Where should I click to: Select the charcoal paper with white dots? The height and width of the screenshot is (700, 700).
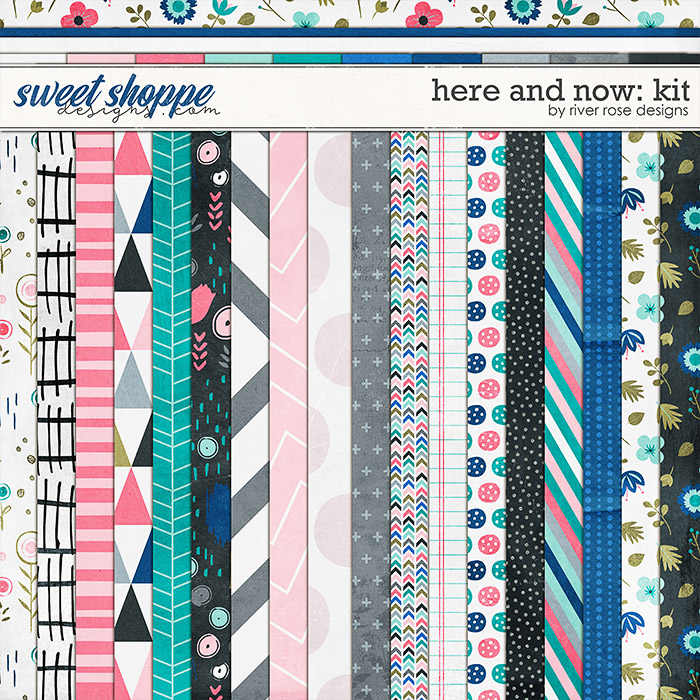(x=525, y=416)
